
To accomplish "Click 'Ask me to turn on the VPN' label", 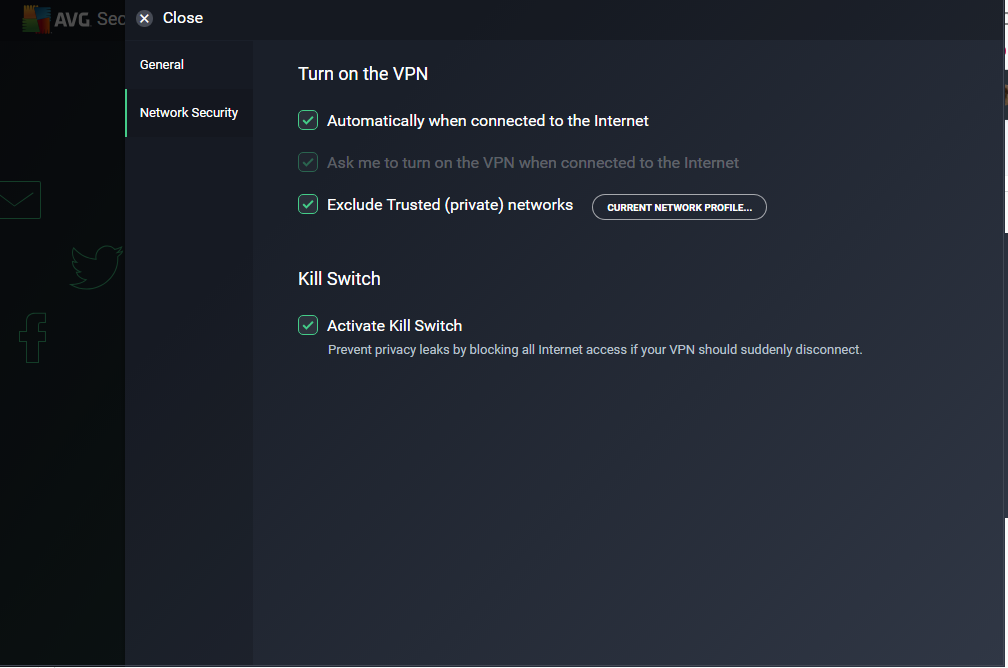I will [533, 162].
